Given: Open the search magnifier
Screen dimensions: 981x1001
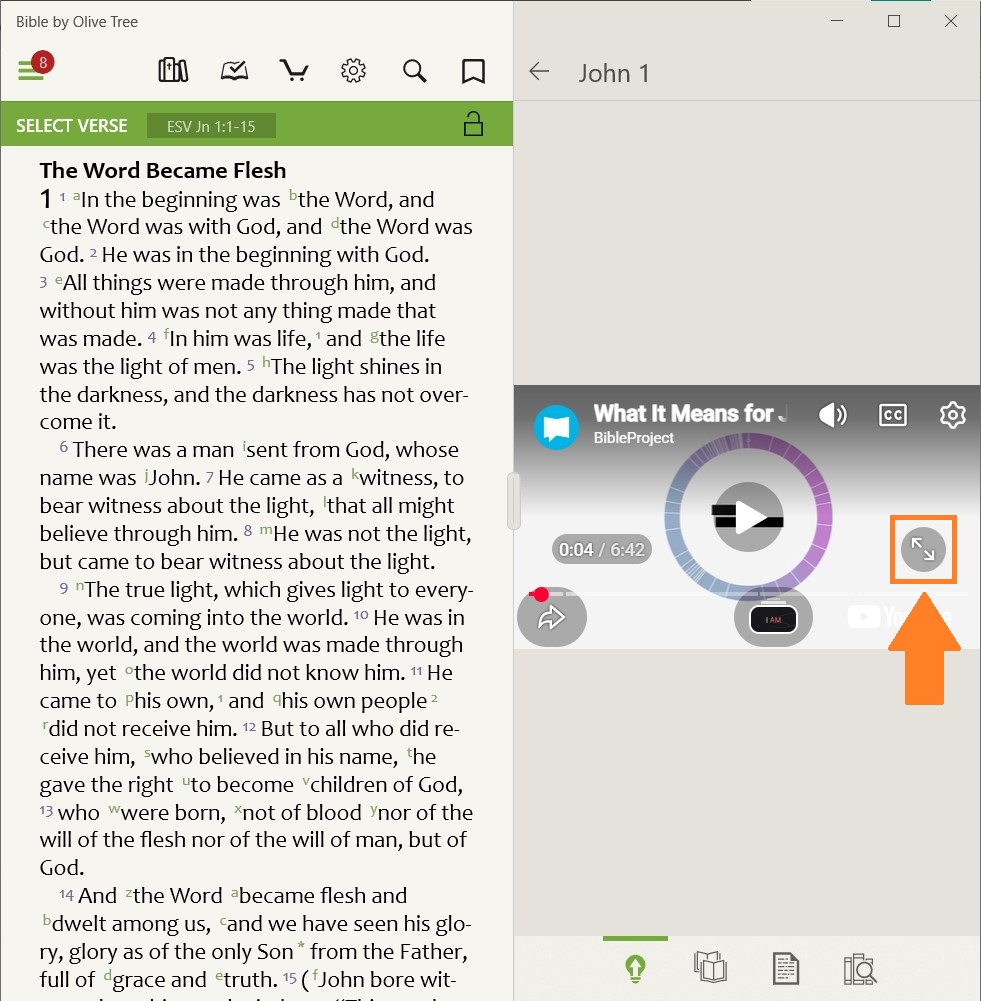Looking at the screenshot, I should [x=414, y=71].
